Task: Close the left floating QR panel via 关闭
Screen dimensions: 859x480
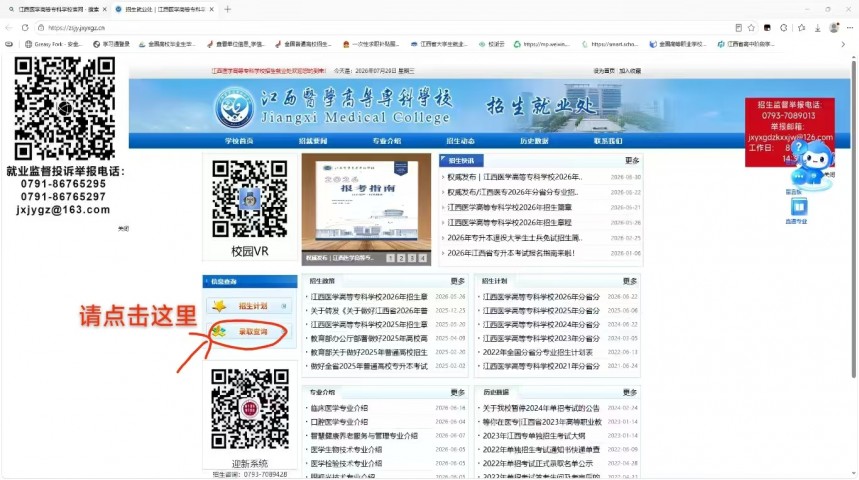Action: click(123, 228)
